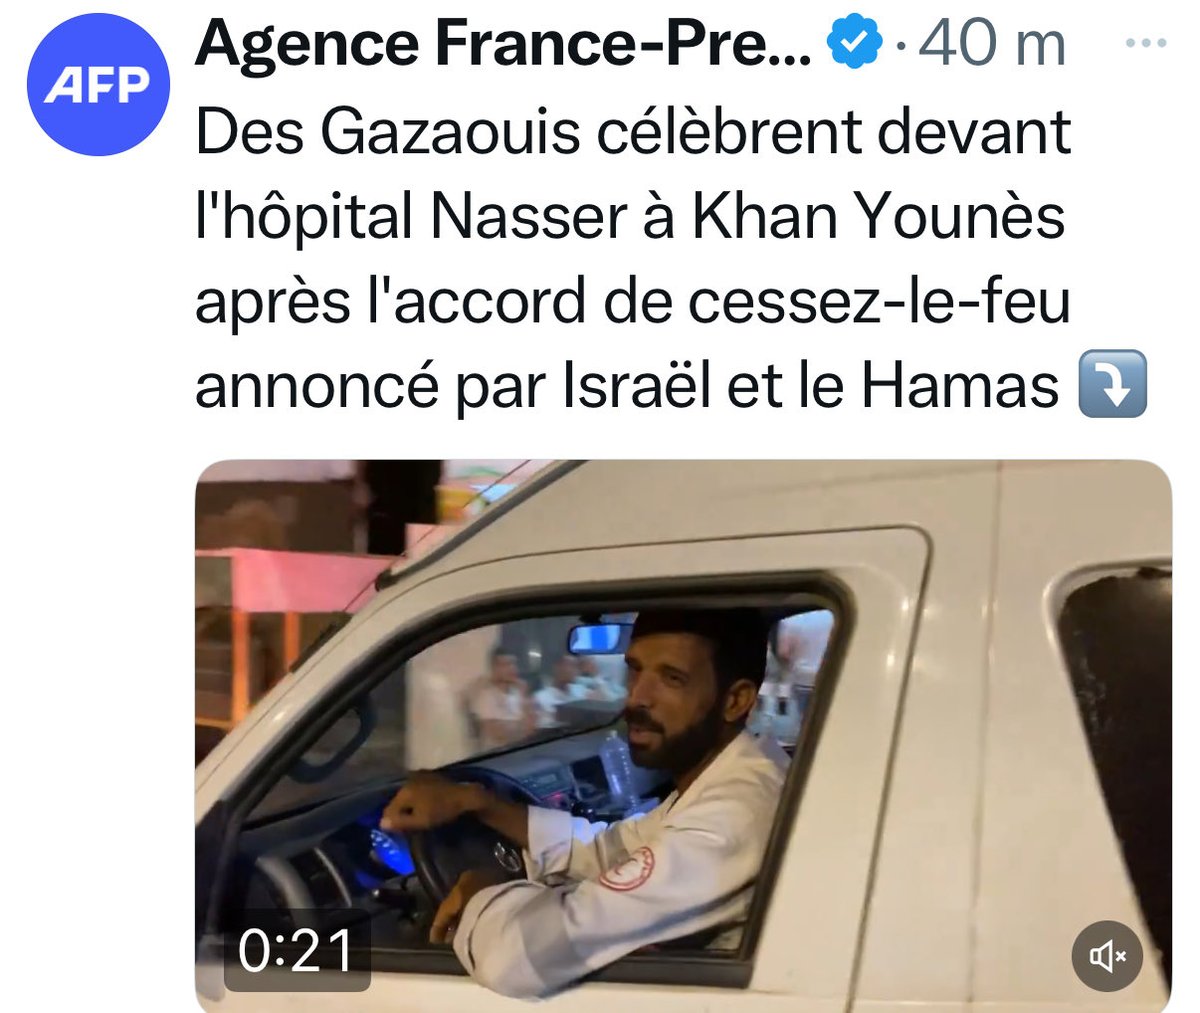The height and width of the screenshot is (1013, 1200).
Task: Click the water bottle on the dashboard
Action: click(617, 764)
